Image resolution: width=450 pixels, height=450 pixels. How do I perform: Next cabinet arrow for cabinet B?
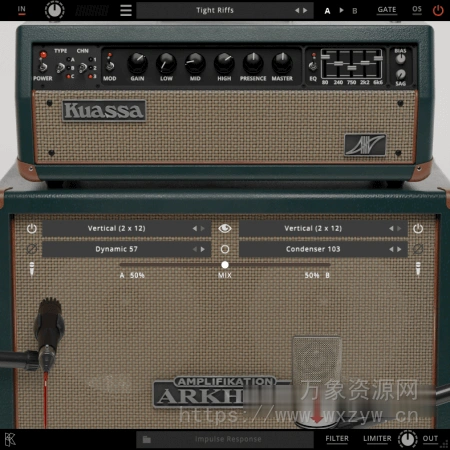click(399, 229)
